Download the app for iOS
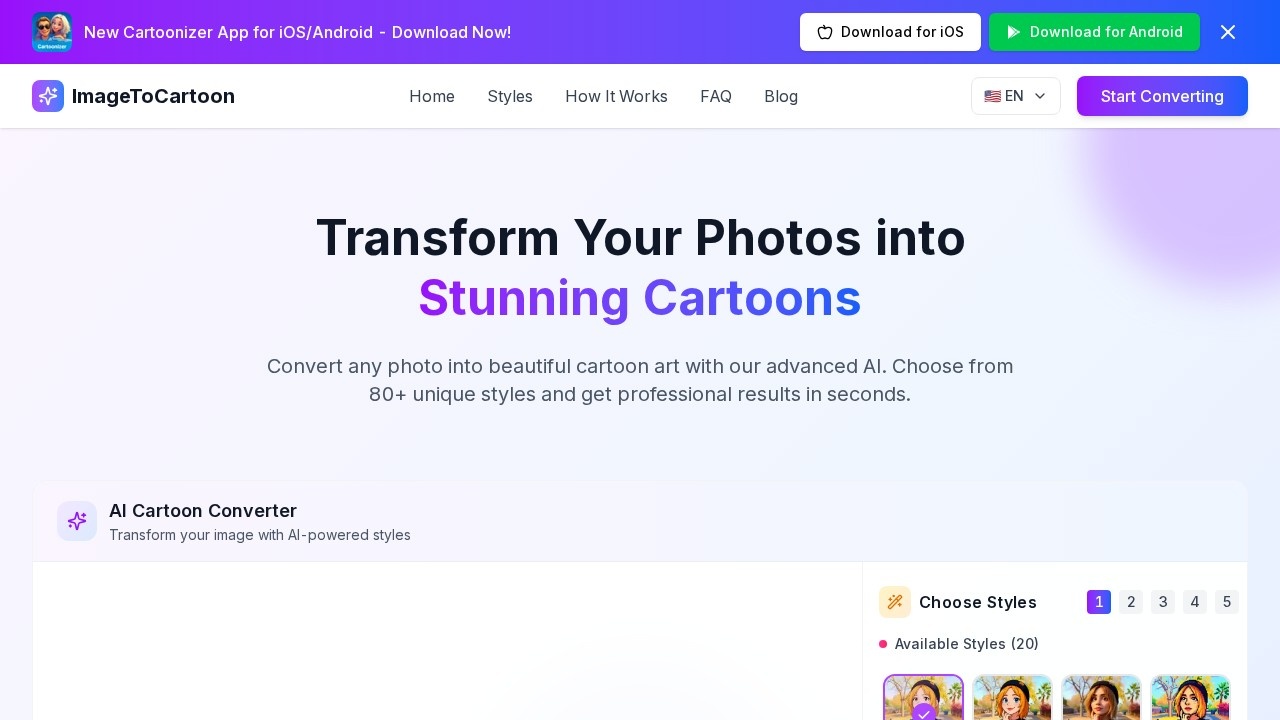The image size is (1280, 720). (890, 32)
